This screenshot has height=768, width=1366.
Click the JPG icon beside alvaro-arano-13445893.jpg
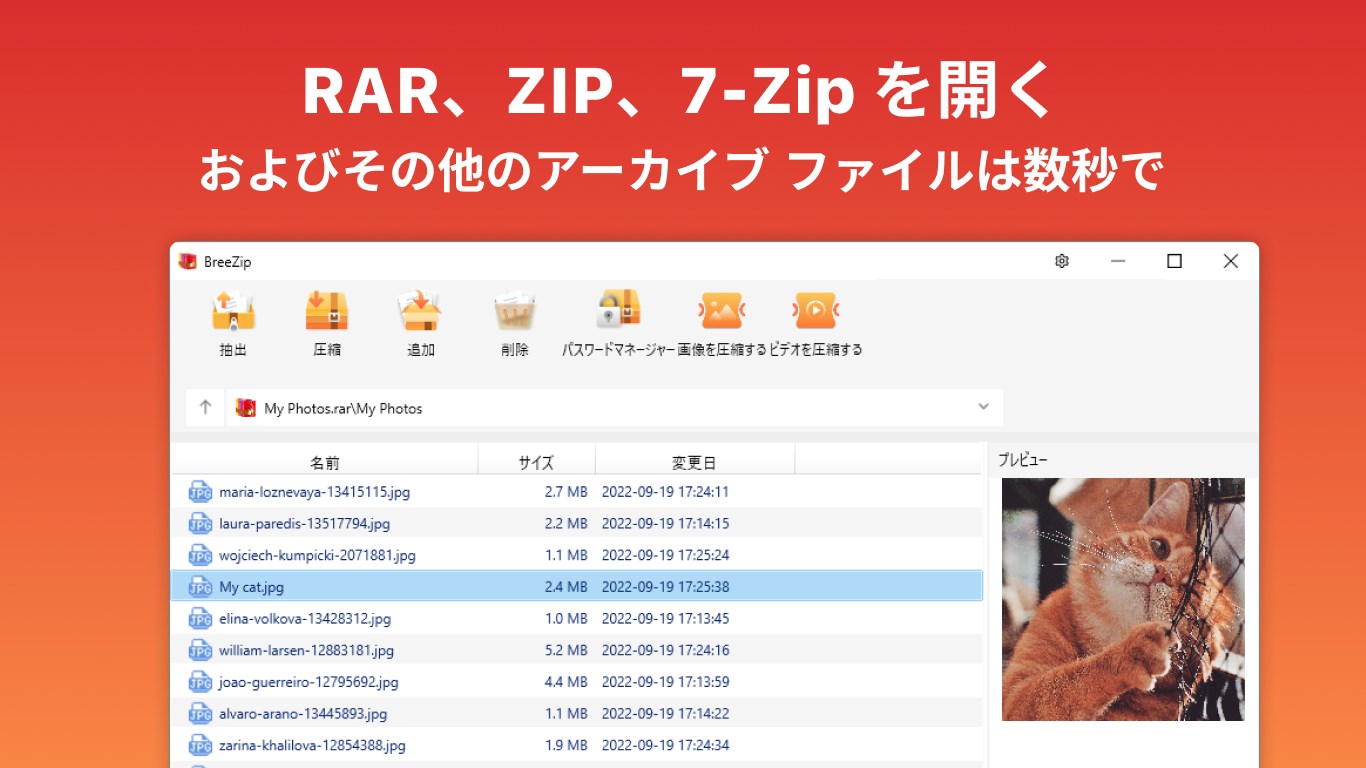tap(200, 713)
